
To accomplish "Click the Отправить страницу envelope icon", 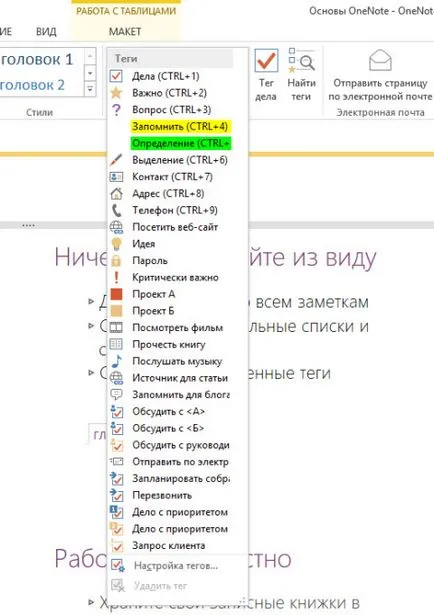I will click(x=380, y=60).
